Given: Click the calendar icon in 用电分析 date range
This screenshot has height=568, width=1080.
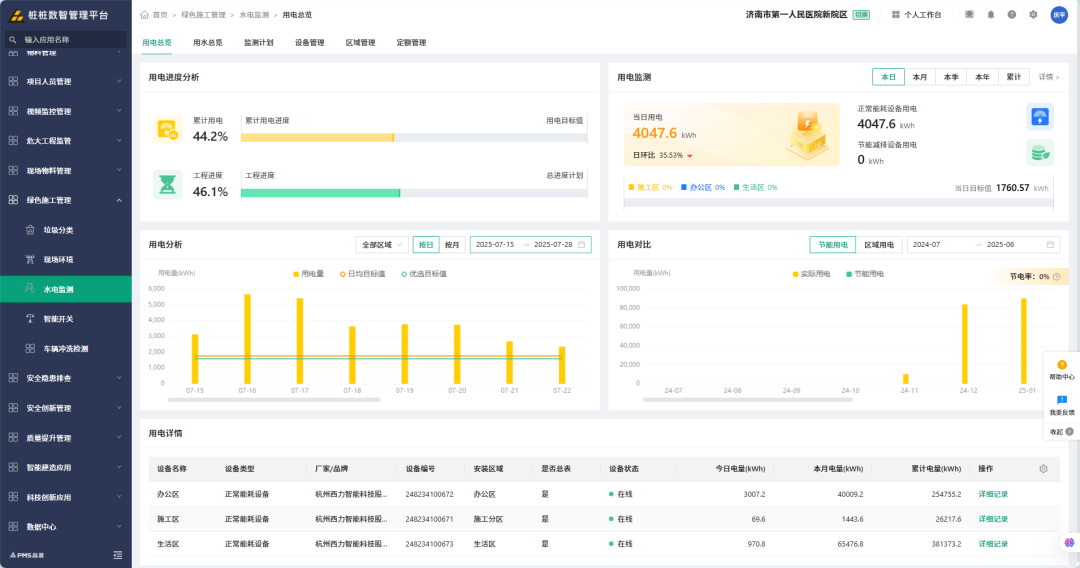Looking at the screenshot, I should (581, 244).
